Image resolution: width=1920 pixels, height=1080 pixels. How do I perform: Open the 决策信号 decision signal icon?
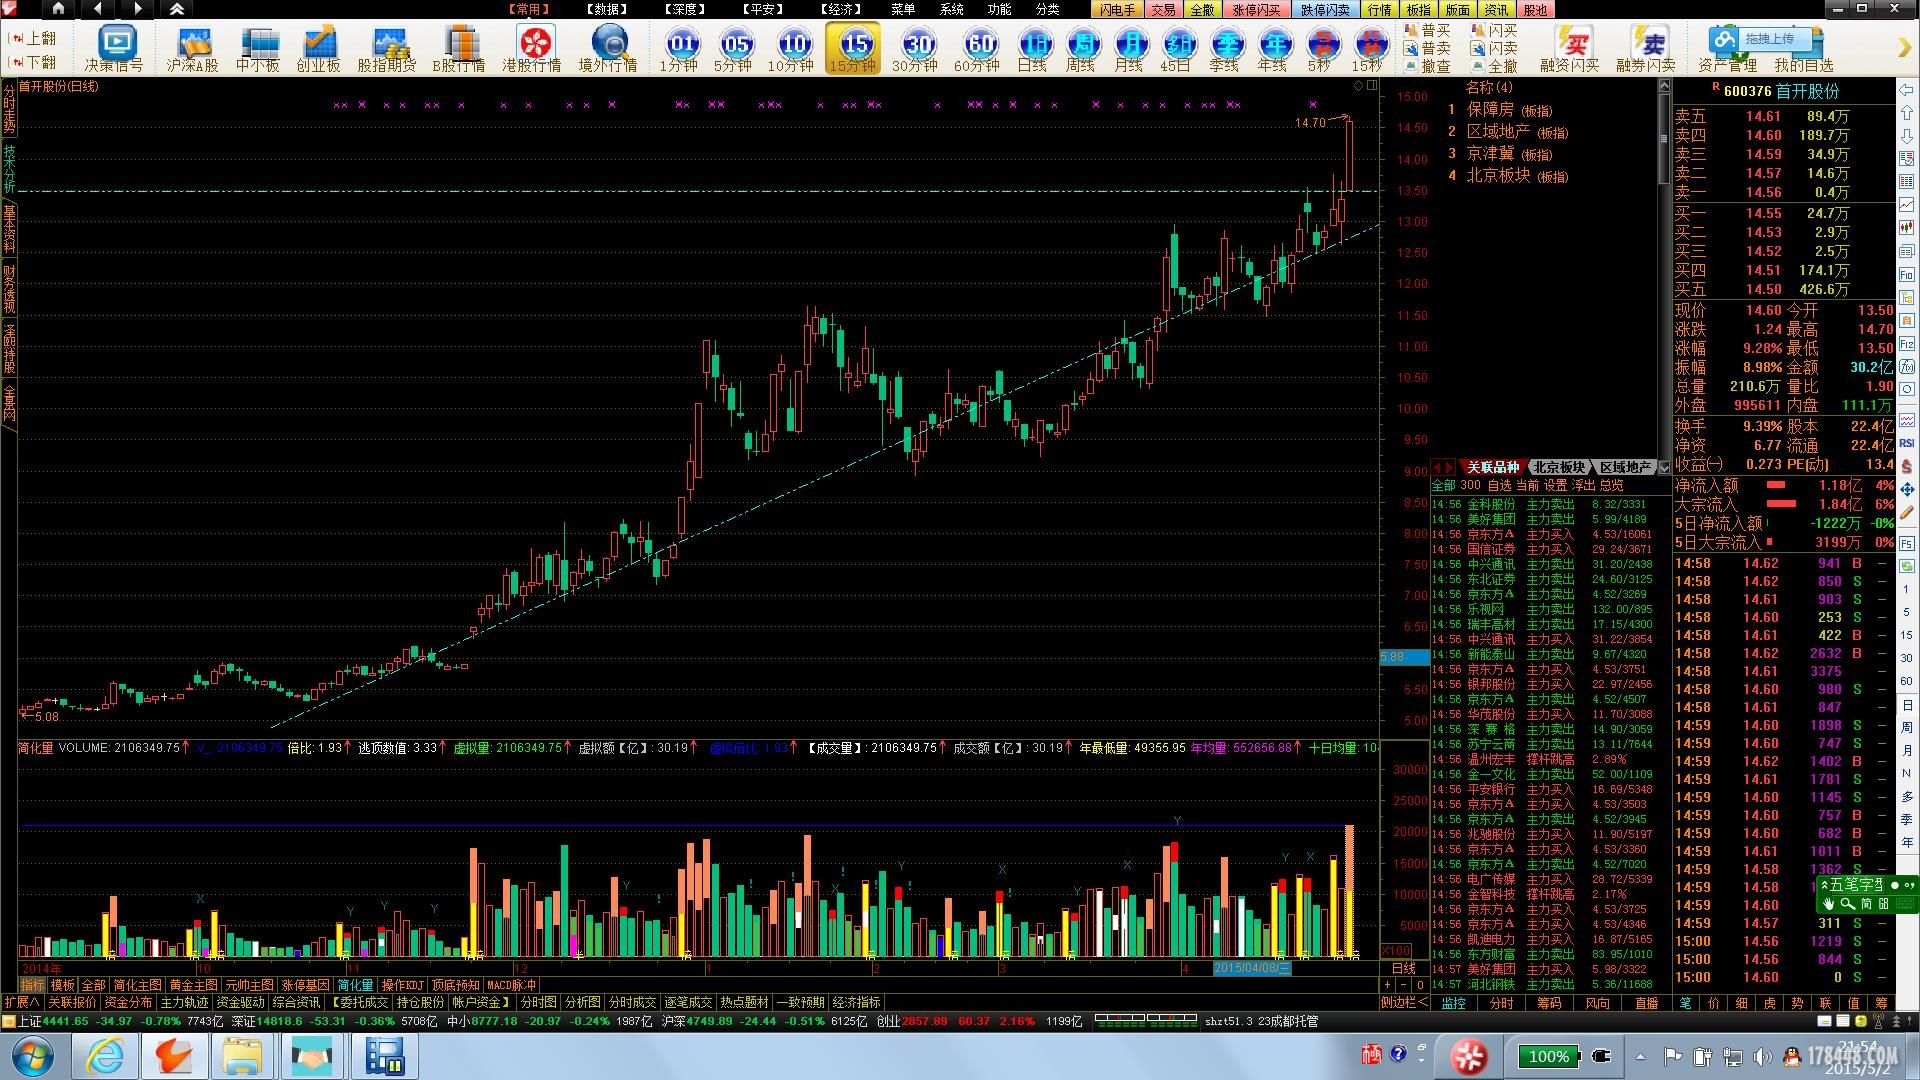(115, 48)
